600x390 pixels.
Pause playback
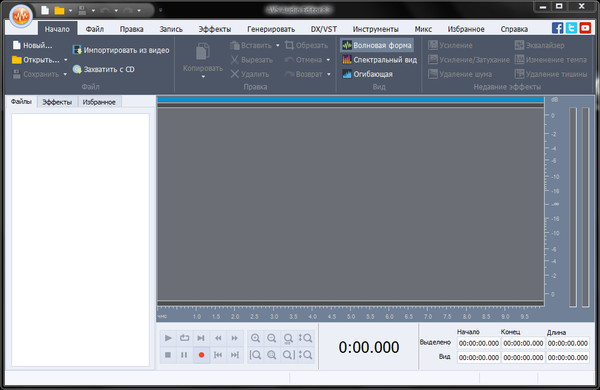(184, 355)
